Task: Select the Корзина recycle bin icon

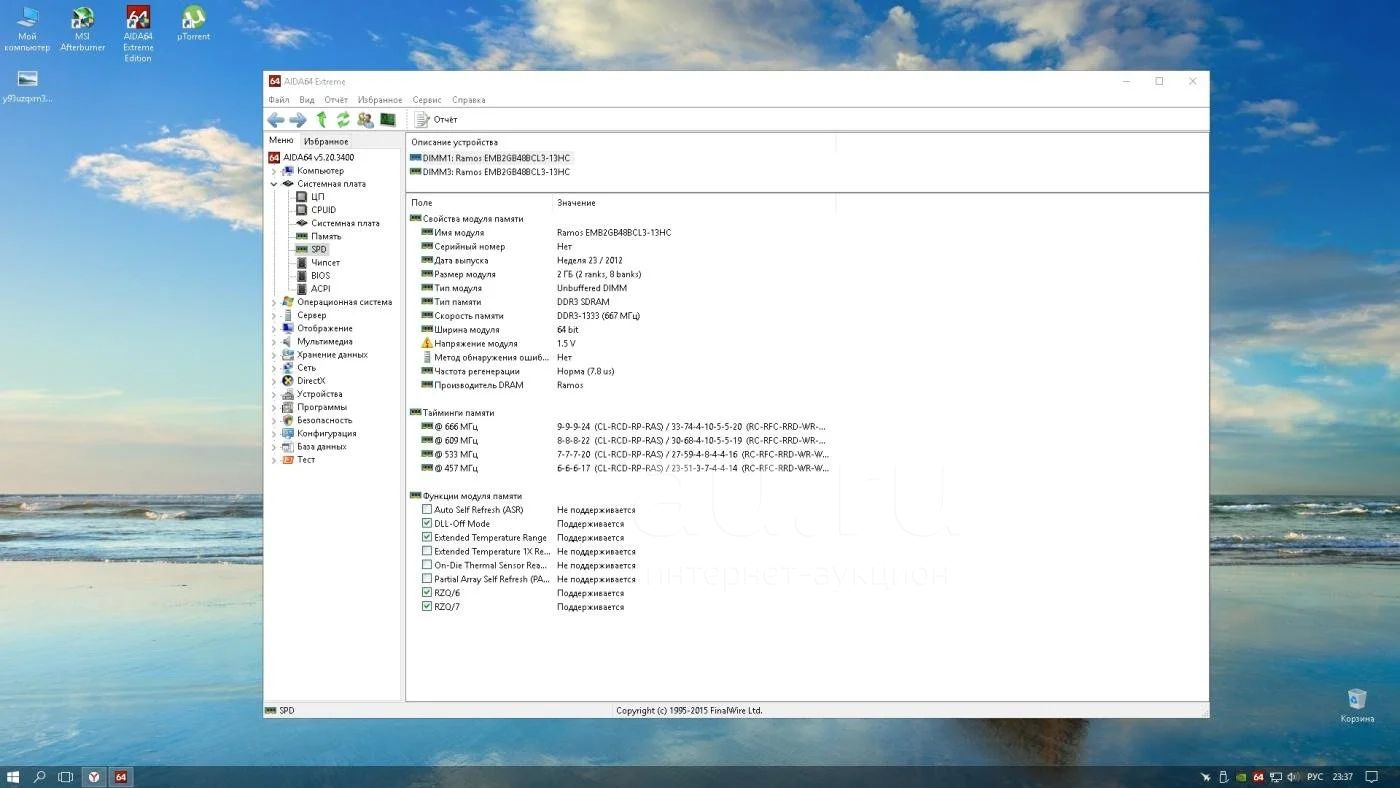Action: [1356, 706]
